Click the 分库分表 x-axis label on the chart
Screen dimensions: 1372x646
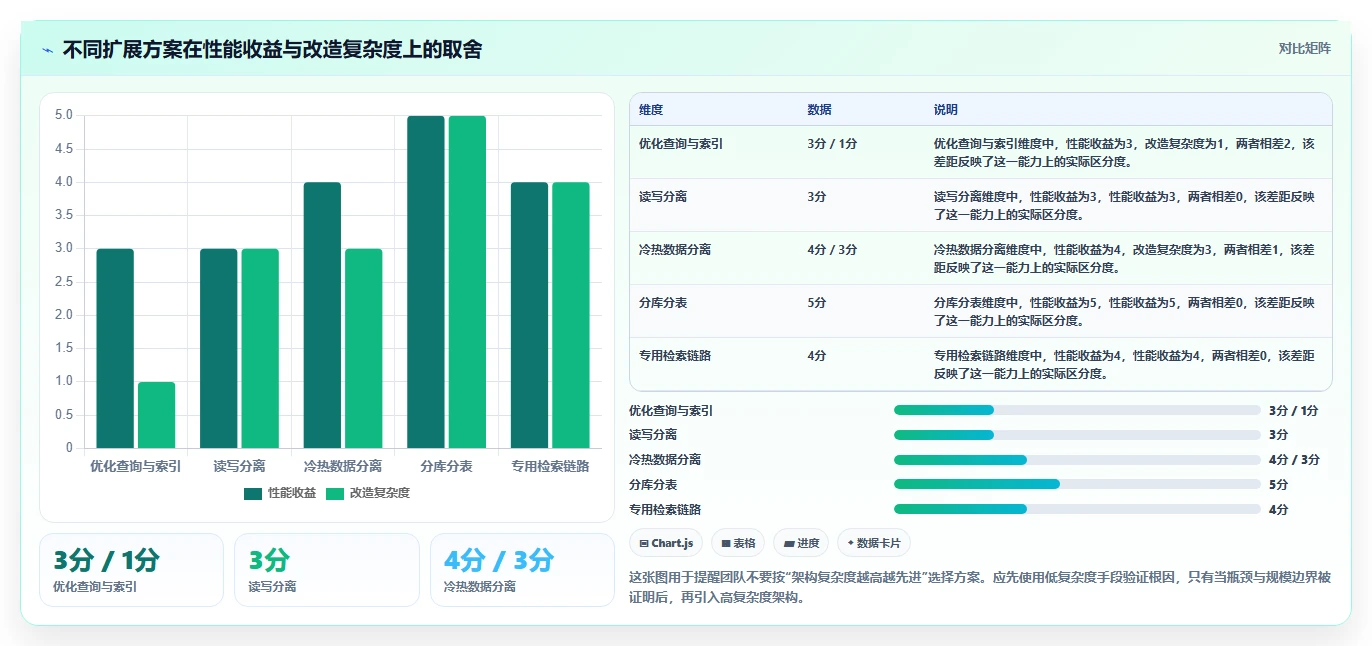pyautogui.click(x=447, y=466)
